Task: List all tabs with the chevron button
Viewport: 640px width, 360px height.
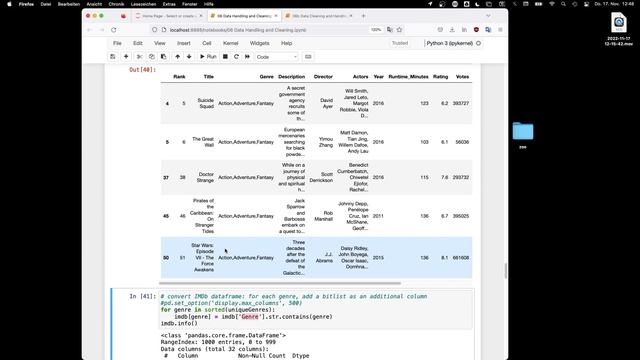Action: [x=488, y=16]
